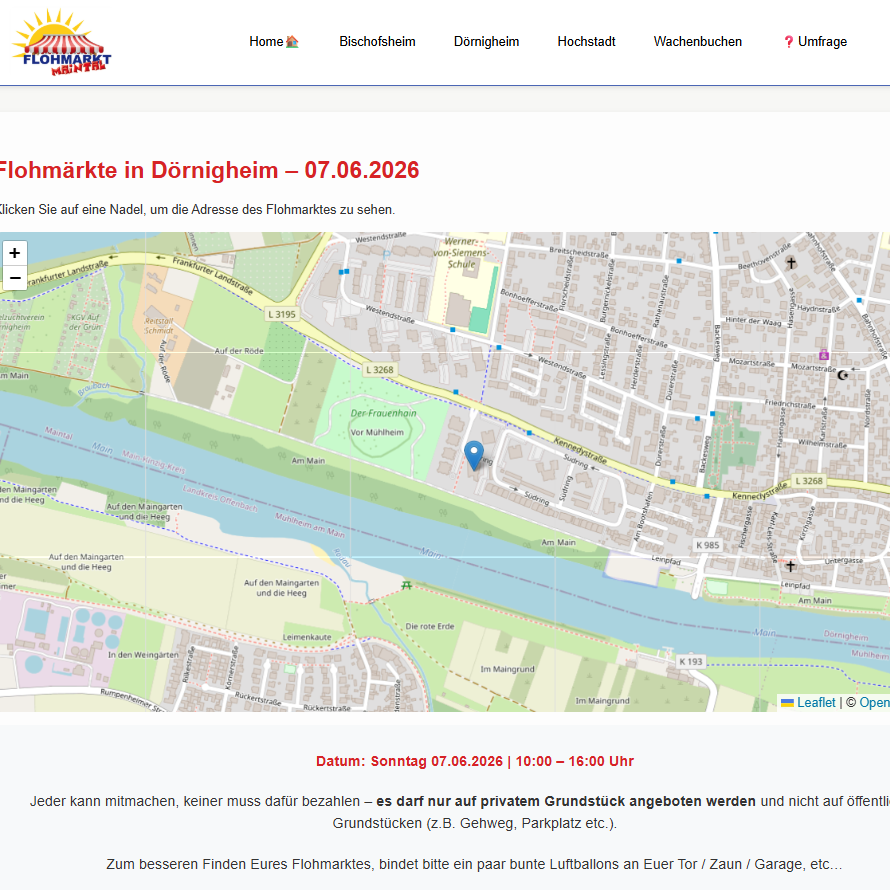890x890 pixels.
Task: Click the blue flea market pin on the map
Action: click(x=474, y=455)
